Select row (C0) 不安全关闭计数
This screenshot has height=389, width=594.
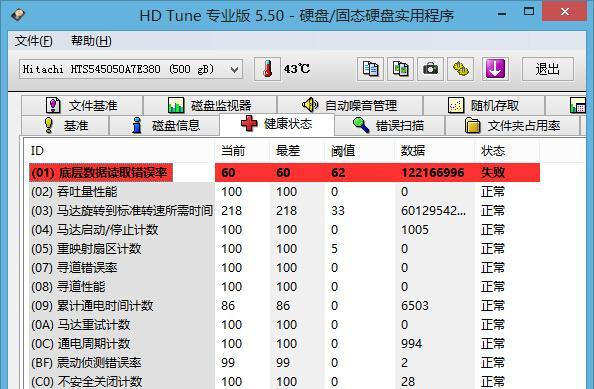284,381
